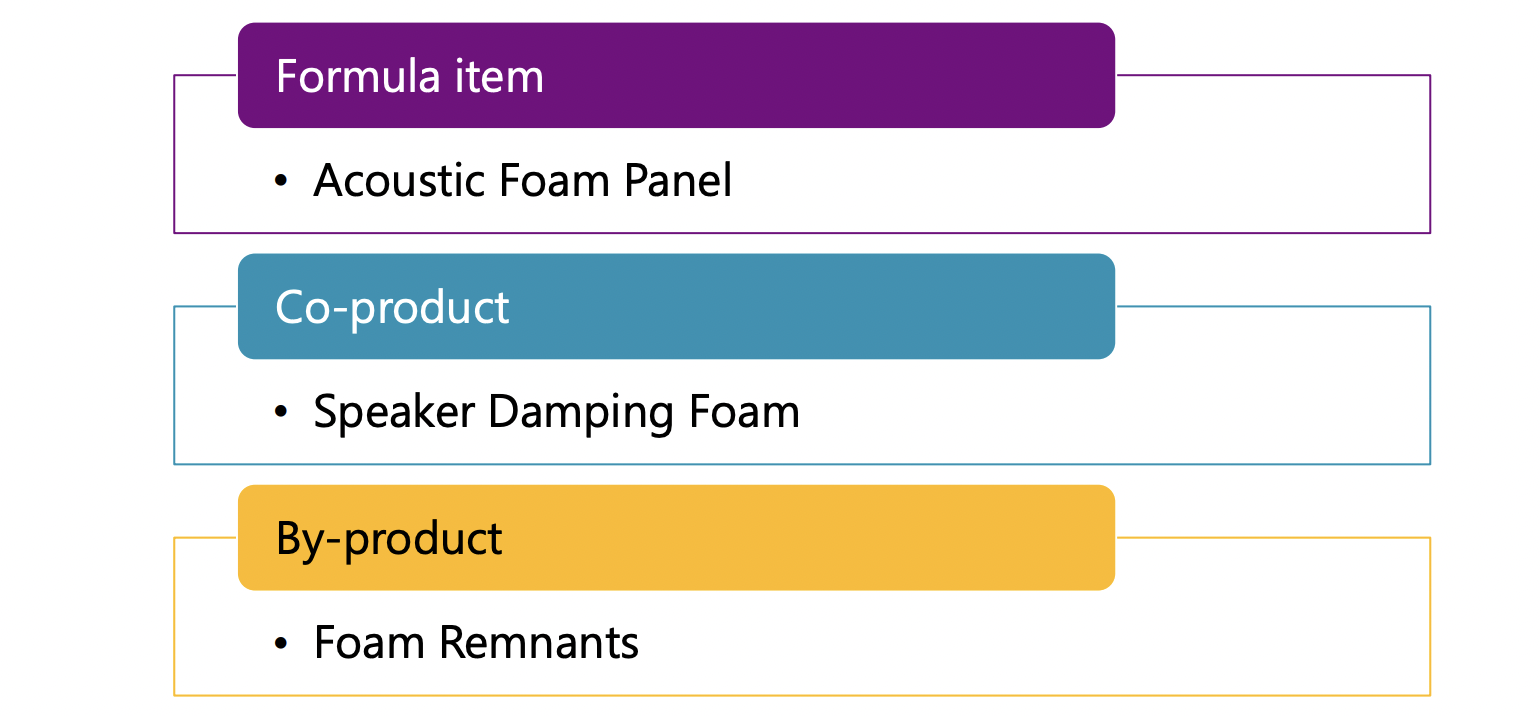Click the bullet dot before Speaker Damping Foam
This screenshot has height=716, width=1540.
point(281,412)
